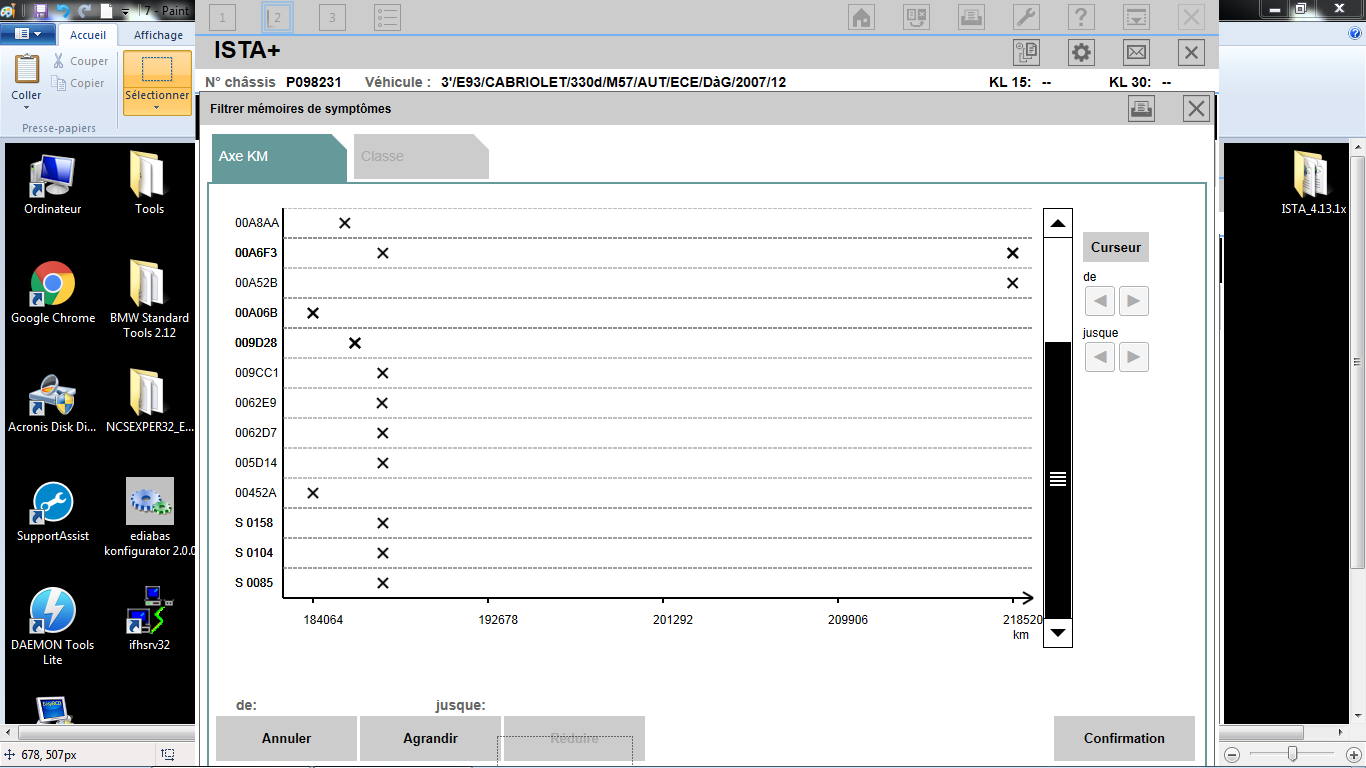
Task: Select the ifhsrv32 desktop icon
Action: 150,619
